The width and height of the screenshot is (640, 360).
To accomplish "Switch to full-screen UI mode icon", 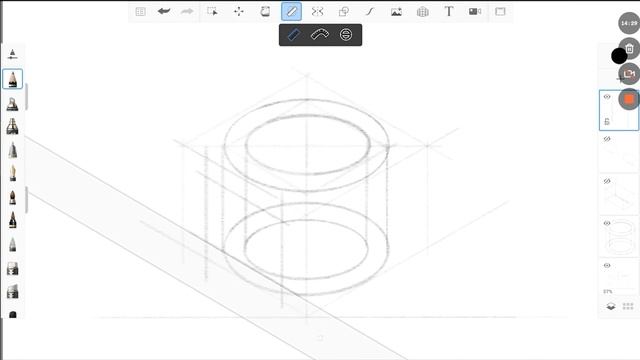I will [x=500, y=11].
